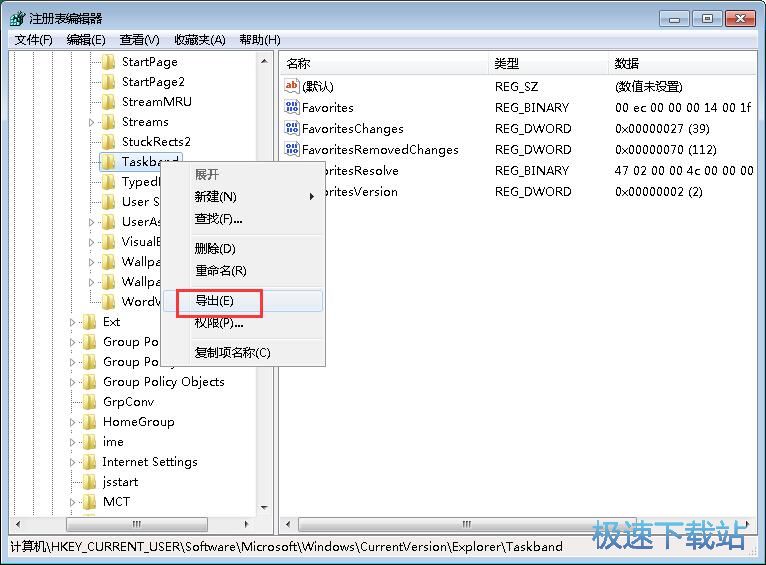Screen dimensions: 766x565
Task: Click the Favorites binary value icon
Action: (292, 107)
